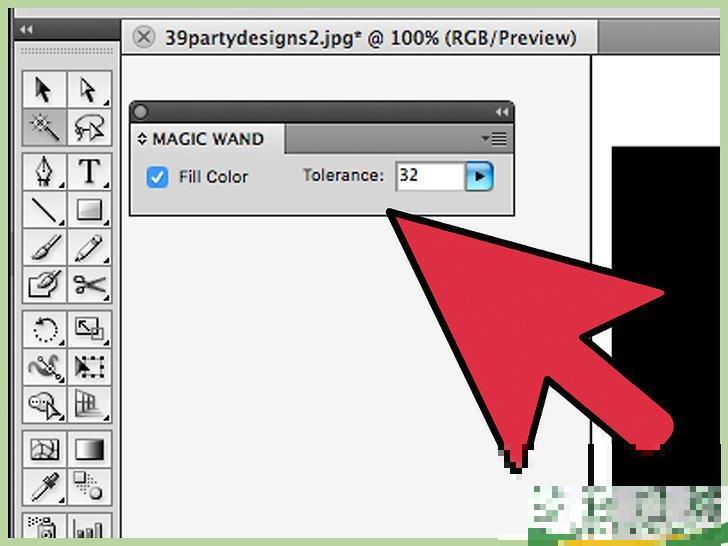Screen dimensions: 728x546
Task: Select the Scissors tool
Action: click(89, 284)
